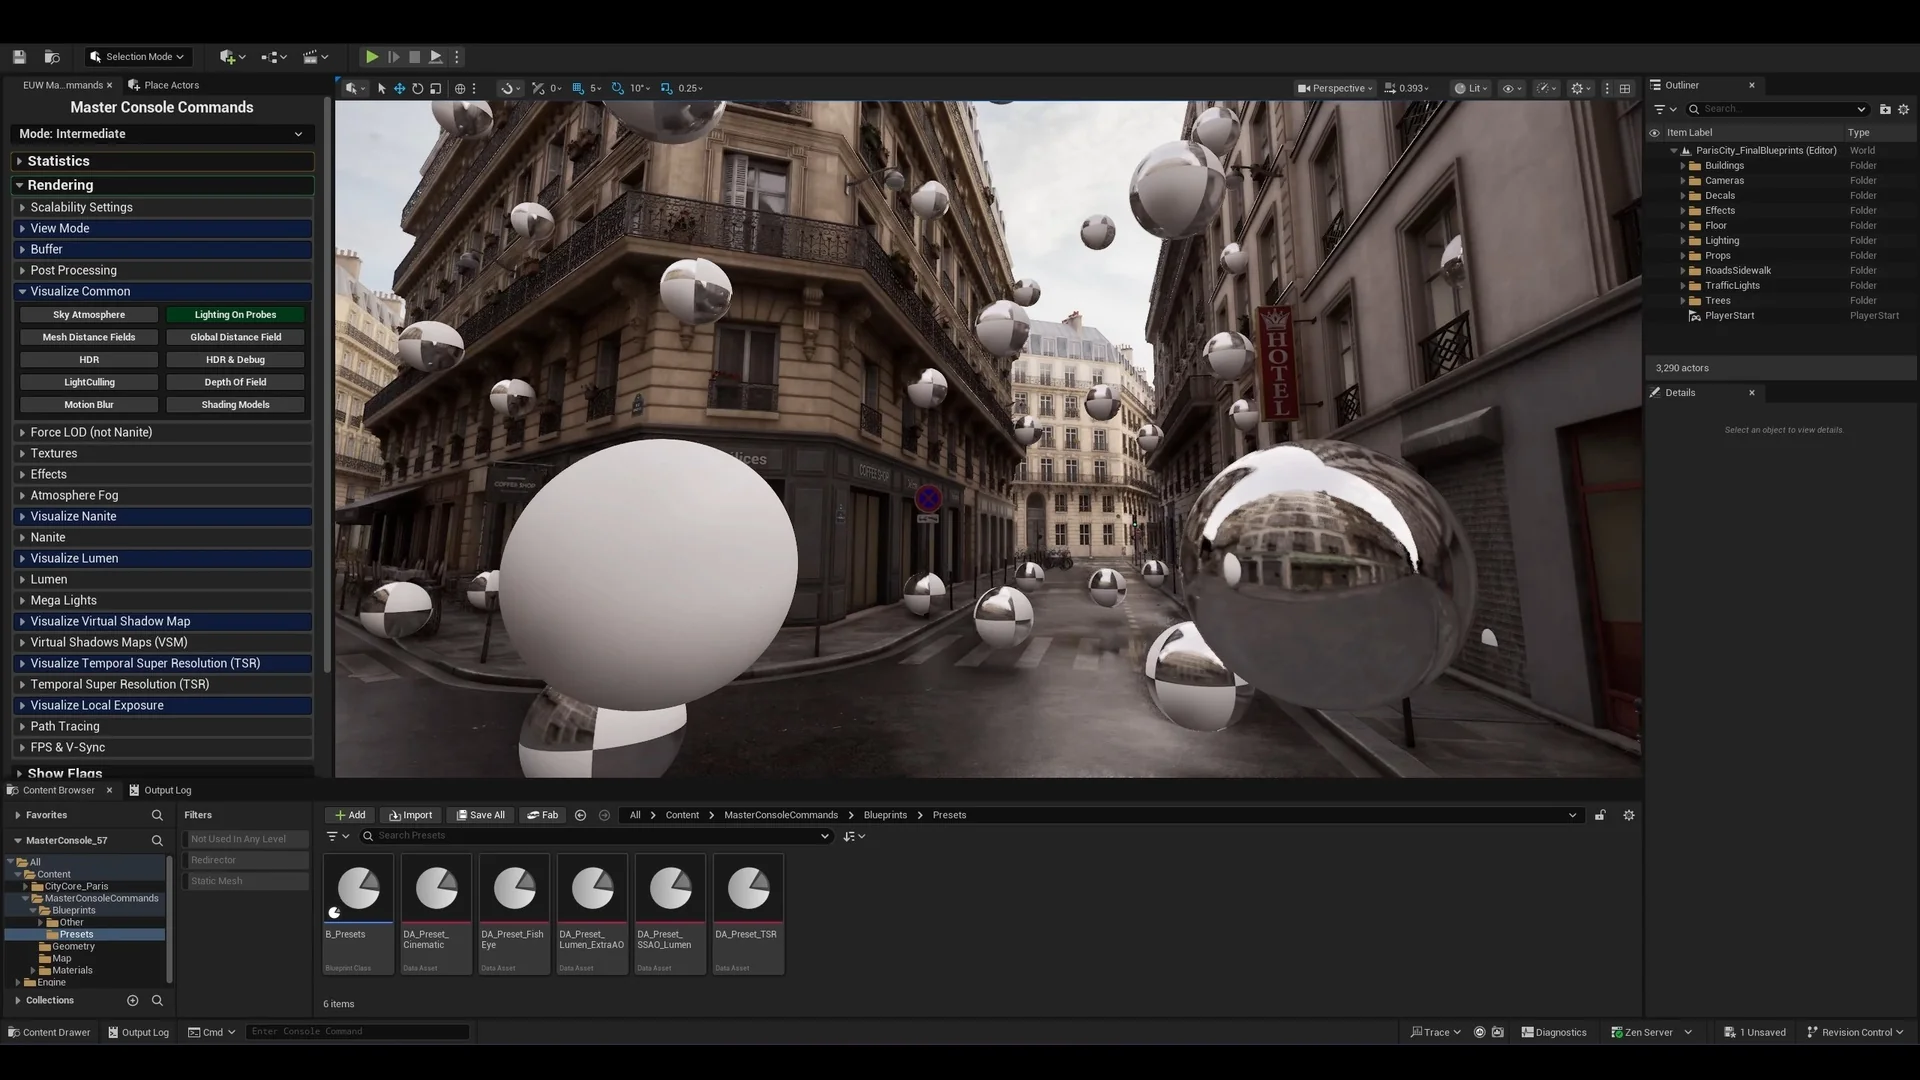Switch to the Output Log tab
1920x1080 pixels.
coord(161,790)
